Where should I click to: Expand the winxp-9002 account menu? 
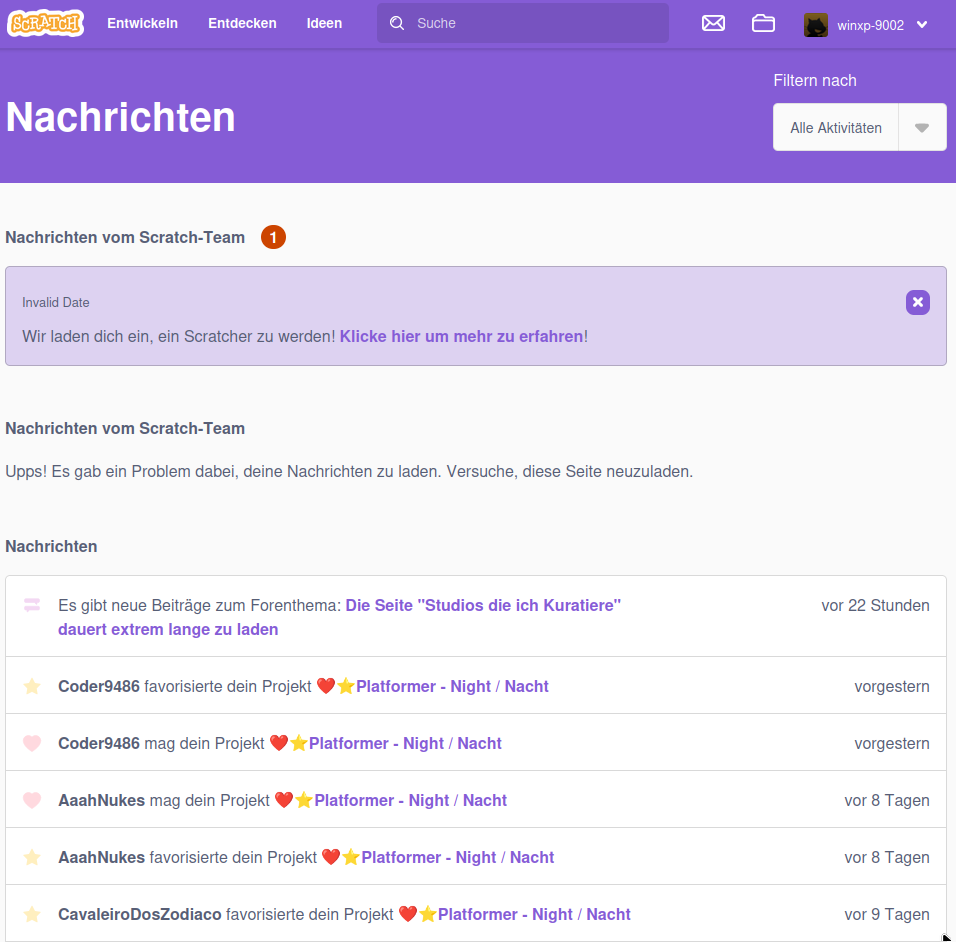[x=922, y=25]
